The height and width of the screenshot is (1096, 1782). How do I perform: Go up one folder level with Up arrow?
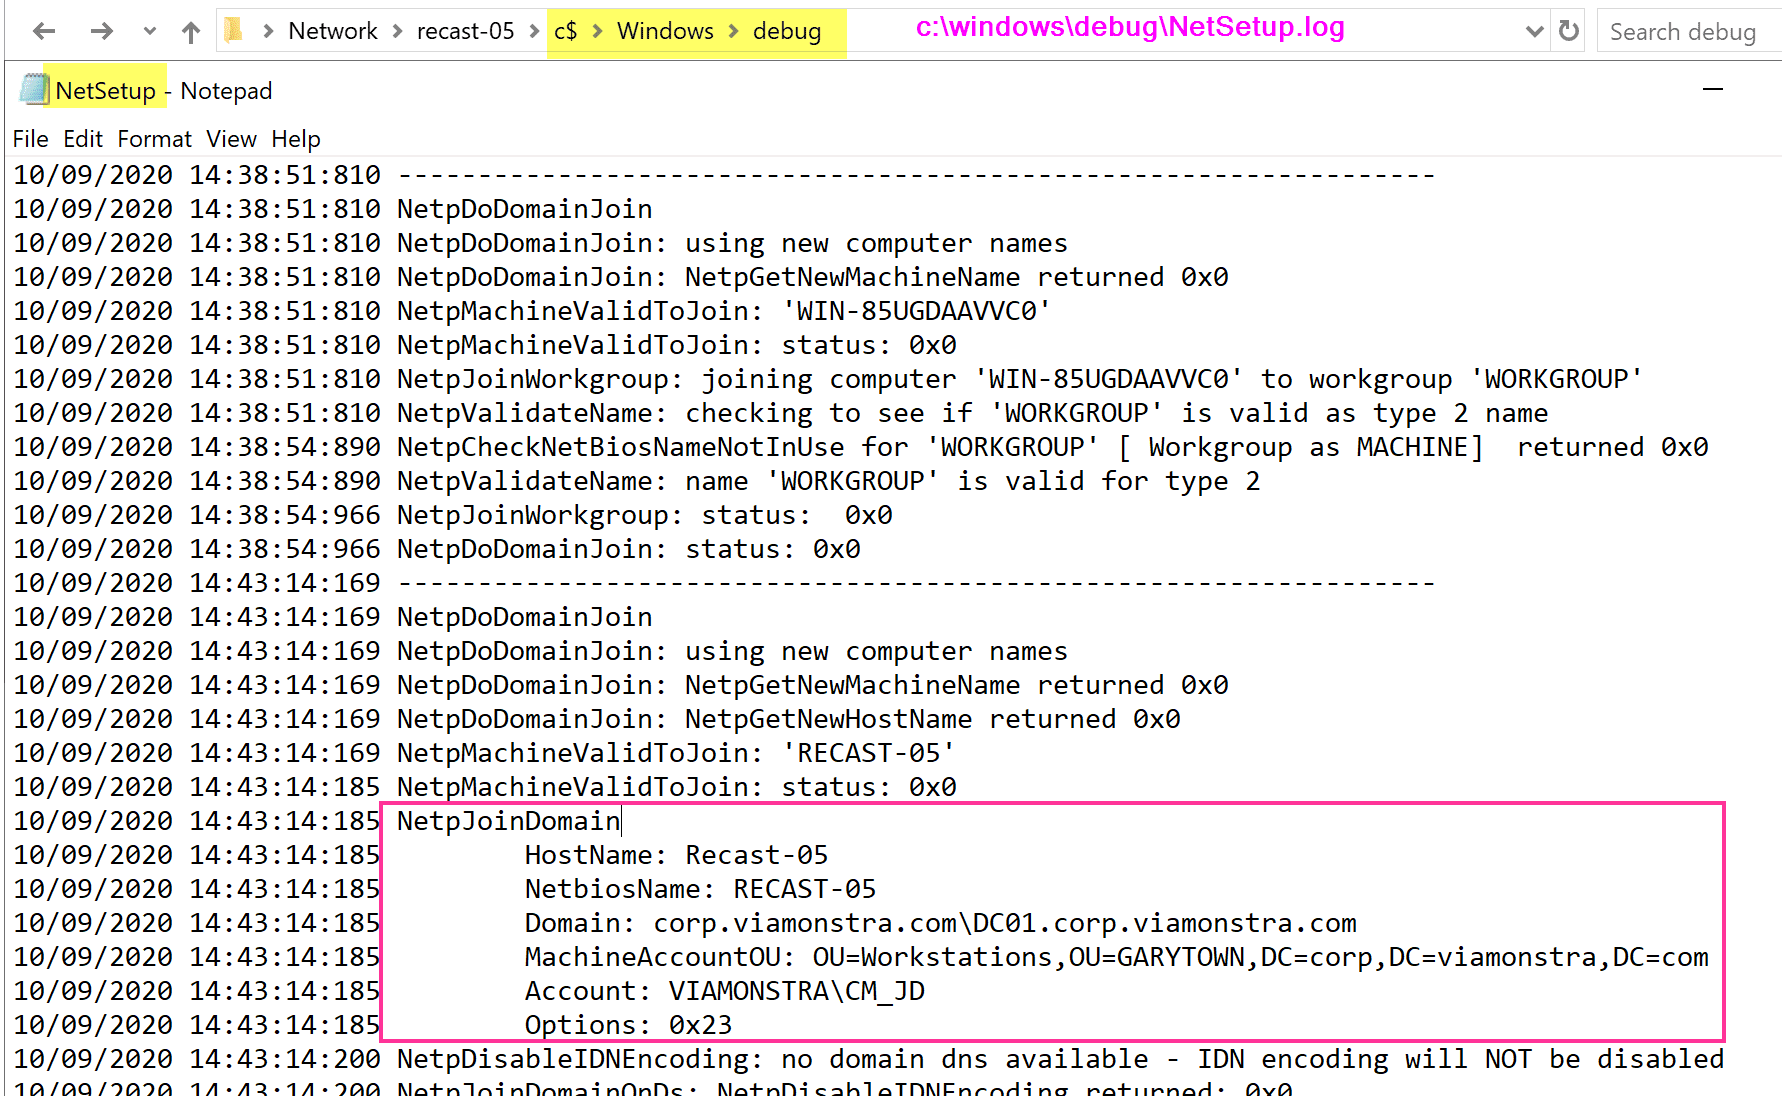tap(191, 32)
